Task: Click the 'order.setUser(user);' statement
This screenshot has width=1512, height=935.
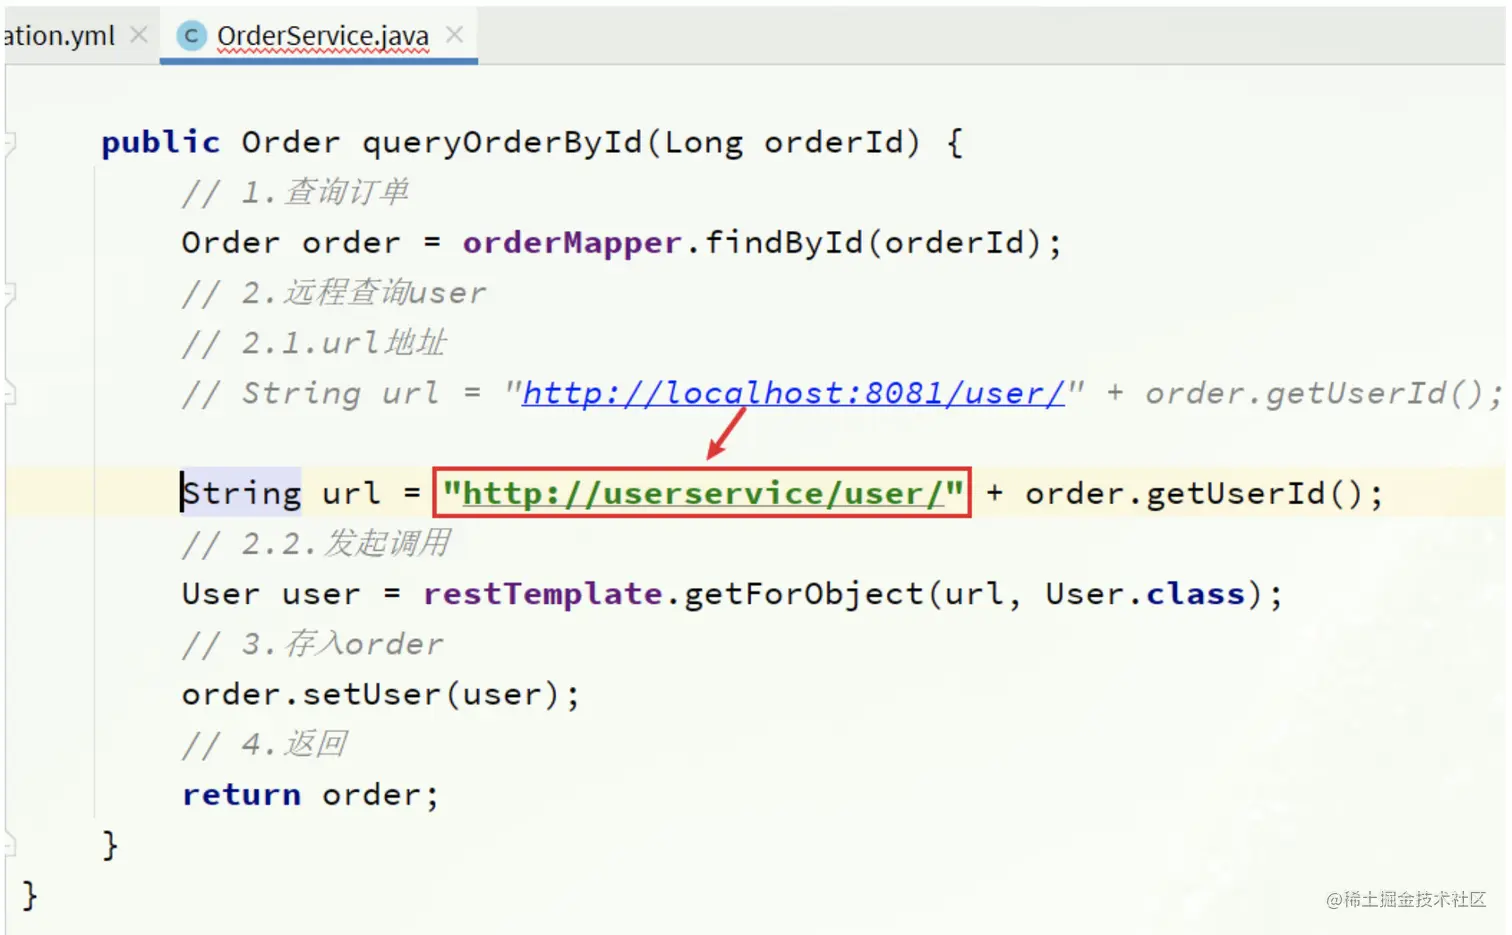Action: (x=381, y=694)
